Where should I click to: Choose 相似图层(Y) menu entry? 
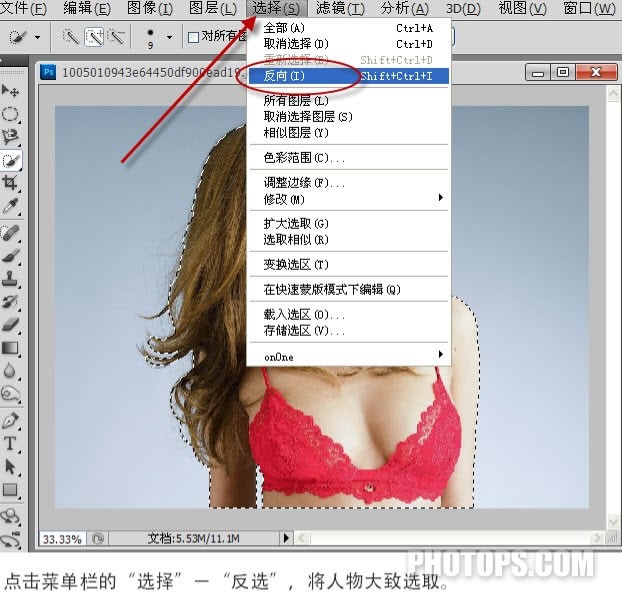[349, 132]
